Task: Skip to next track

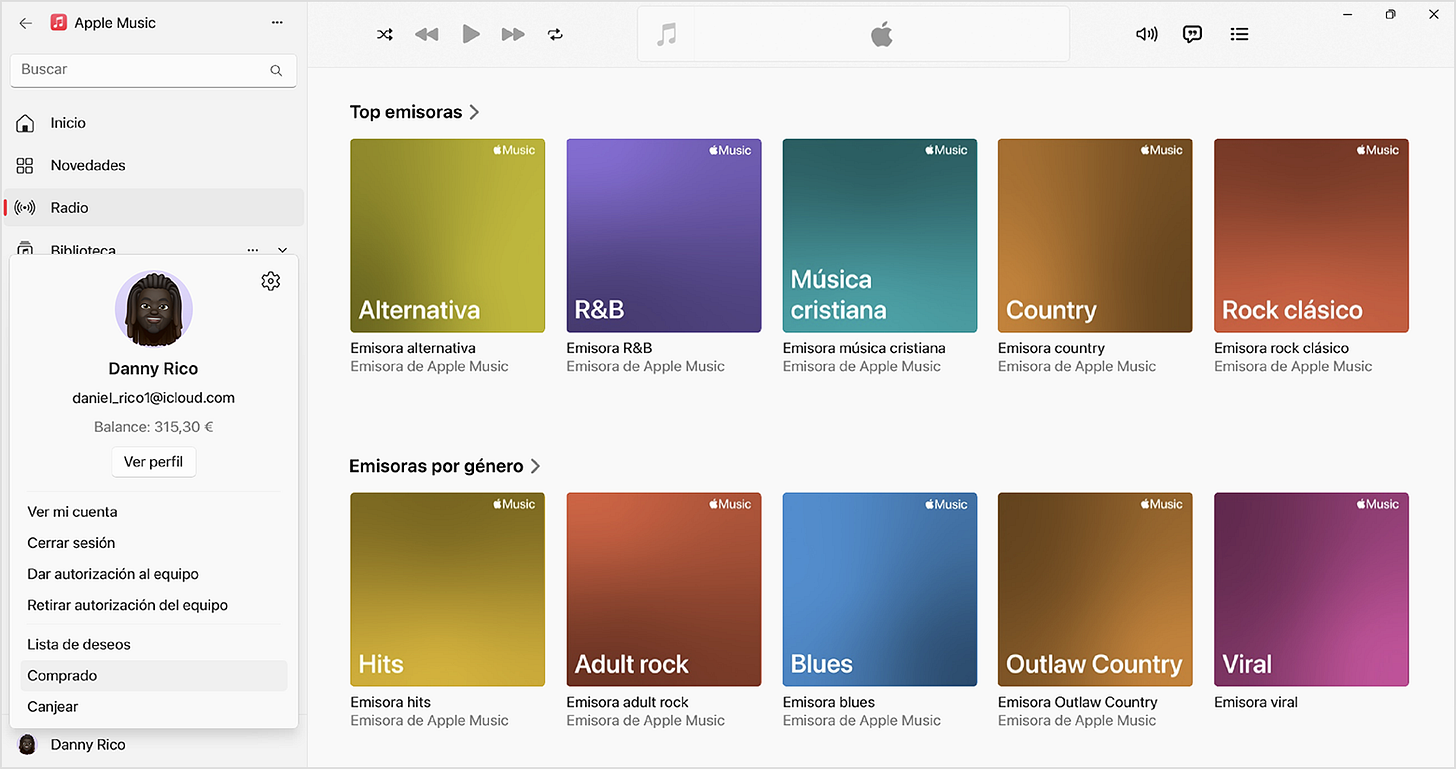Action: 513,34
